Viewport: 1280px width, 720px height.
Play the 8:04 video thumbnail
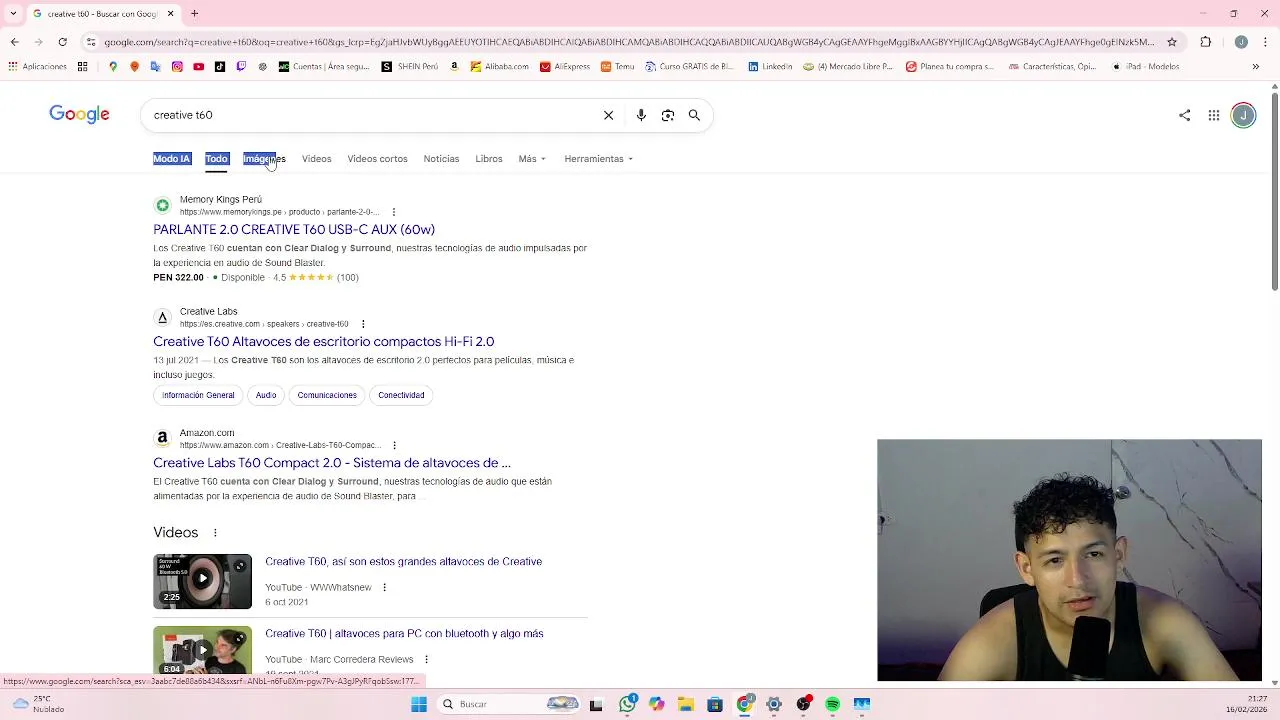[202, 651]
